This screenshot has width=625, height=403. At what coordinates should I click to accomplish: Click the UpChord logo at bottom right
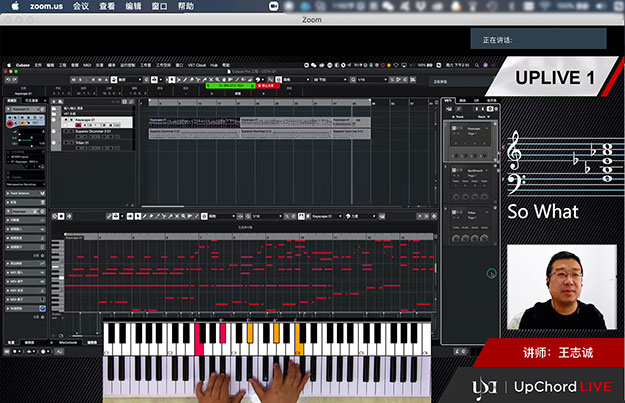[x=481, y=386]
